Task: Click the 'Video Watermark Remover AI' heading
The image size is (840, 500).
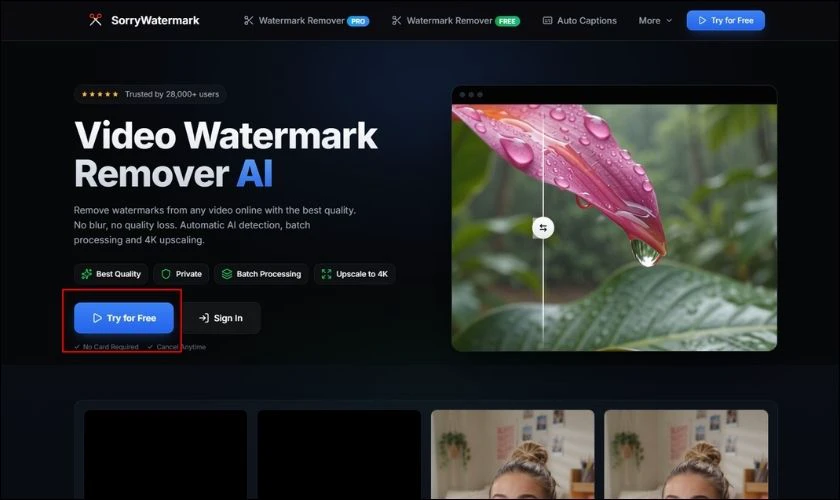Action: (226, 154)
